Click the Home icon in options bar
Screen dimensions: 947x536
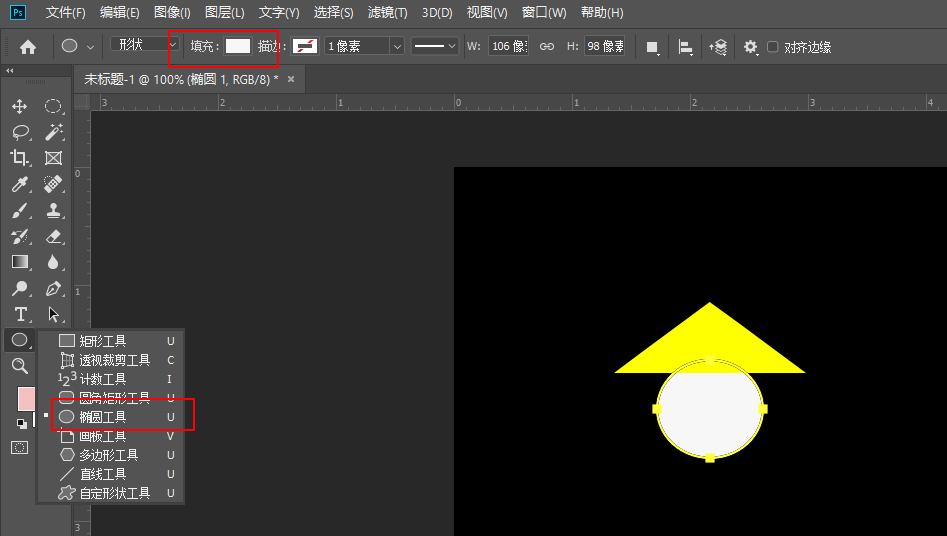tap(28, 47)
